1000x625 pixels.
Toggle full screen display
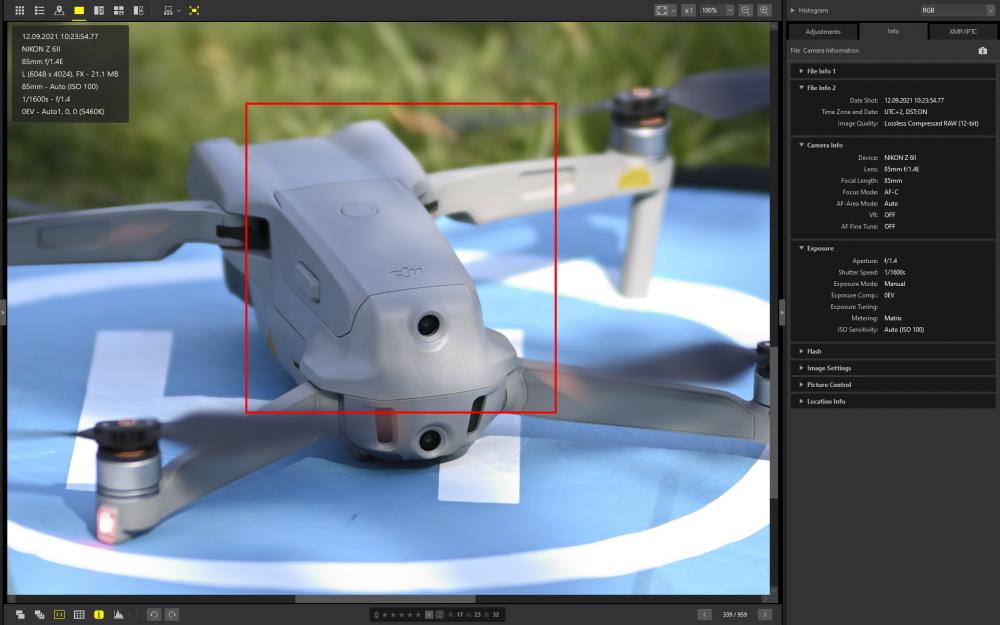tap(195, 10)
